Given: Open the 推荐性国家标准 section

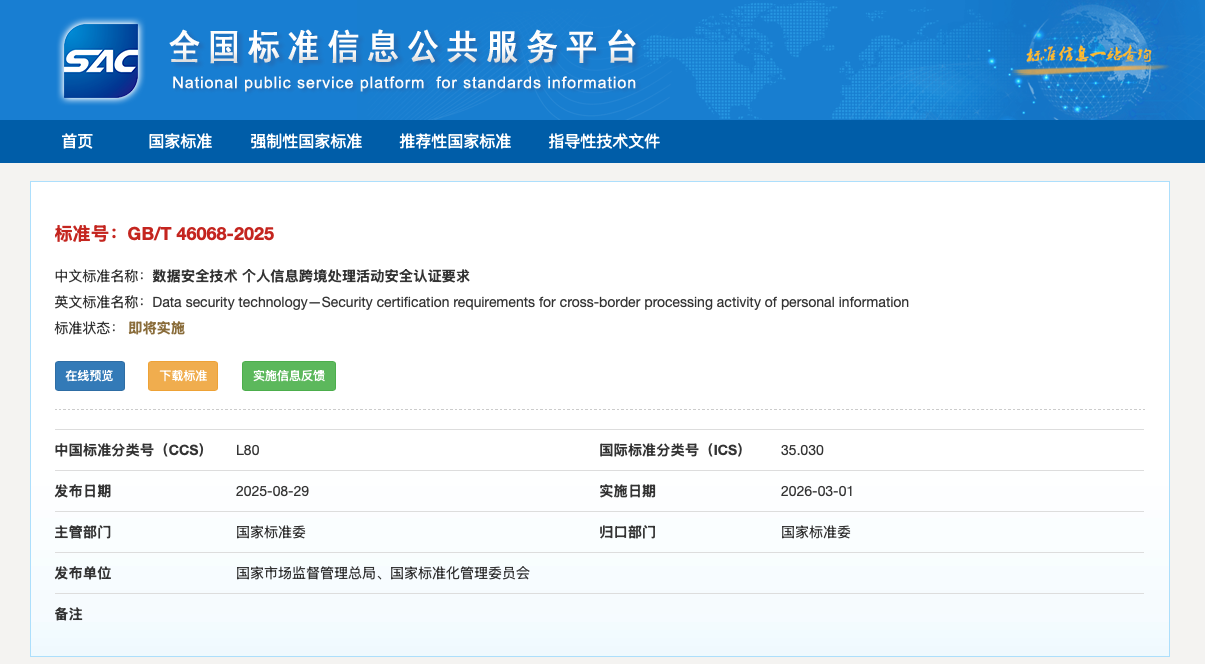Looking at the screenshot, I should click(x=455, y=141).
